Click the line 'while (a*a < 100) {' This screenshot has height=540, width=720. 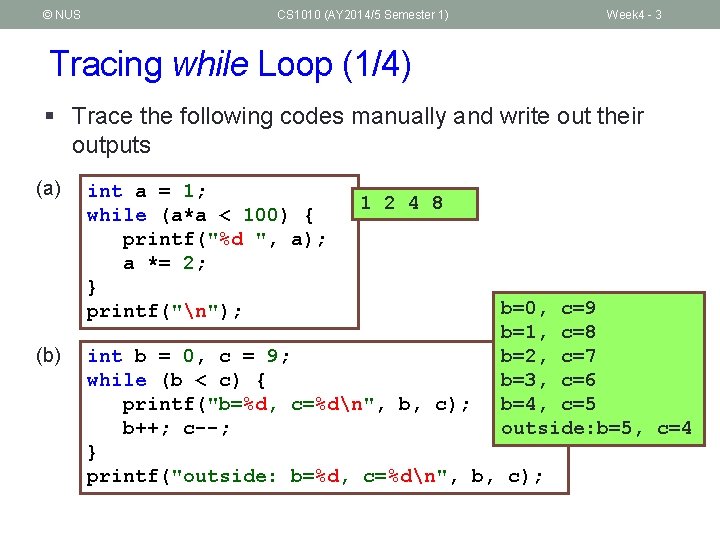click(200, 215)
